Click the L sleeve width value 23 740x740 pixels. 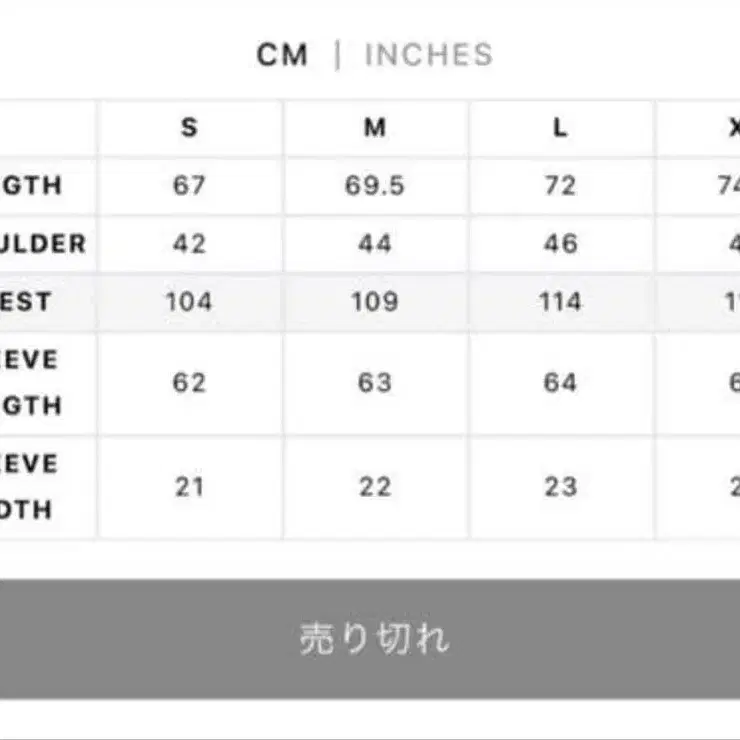pyautogui.click(x=560, y=487)
